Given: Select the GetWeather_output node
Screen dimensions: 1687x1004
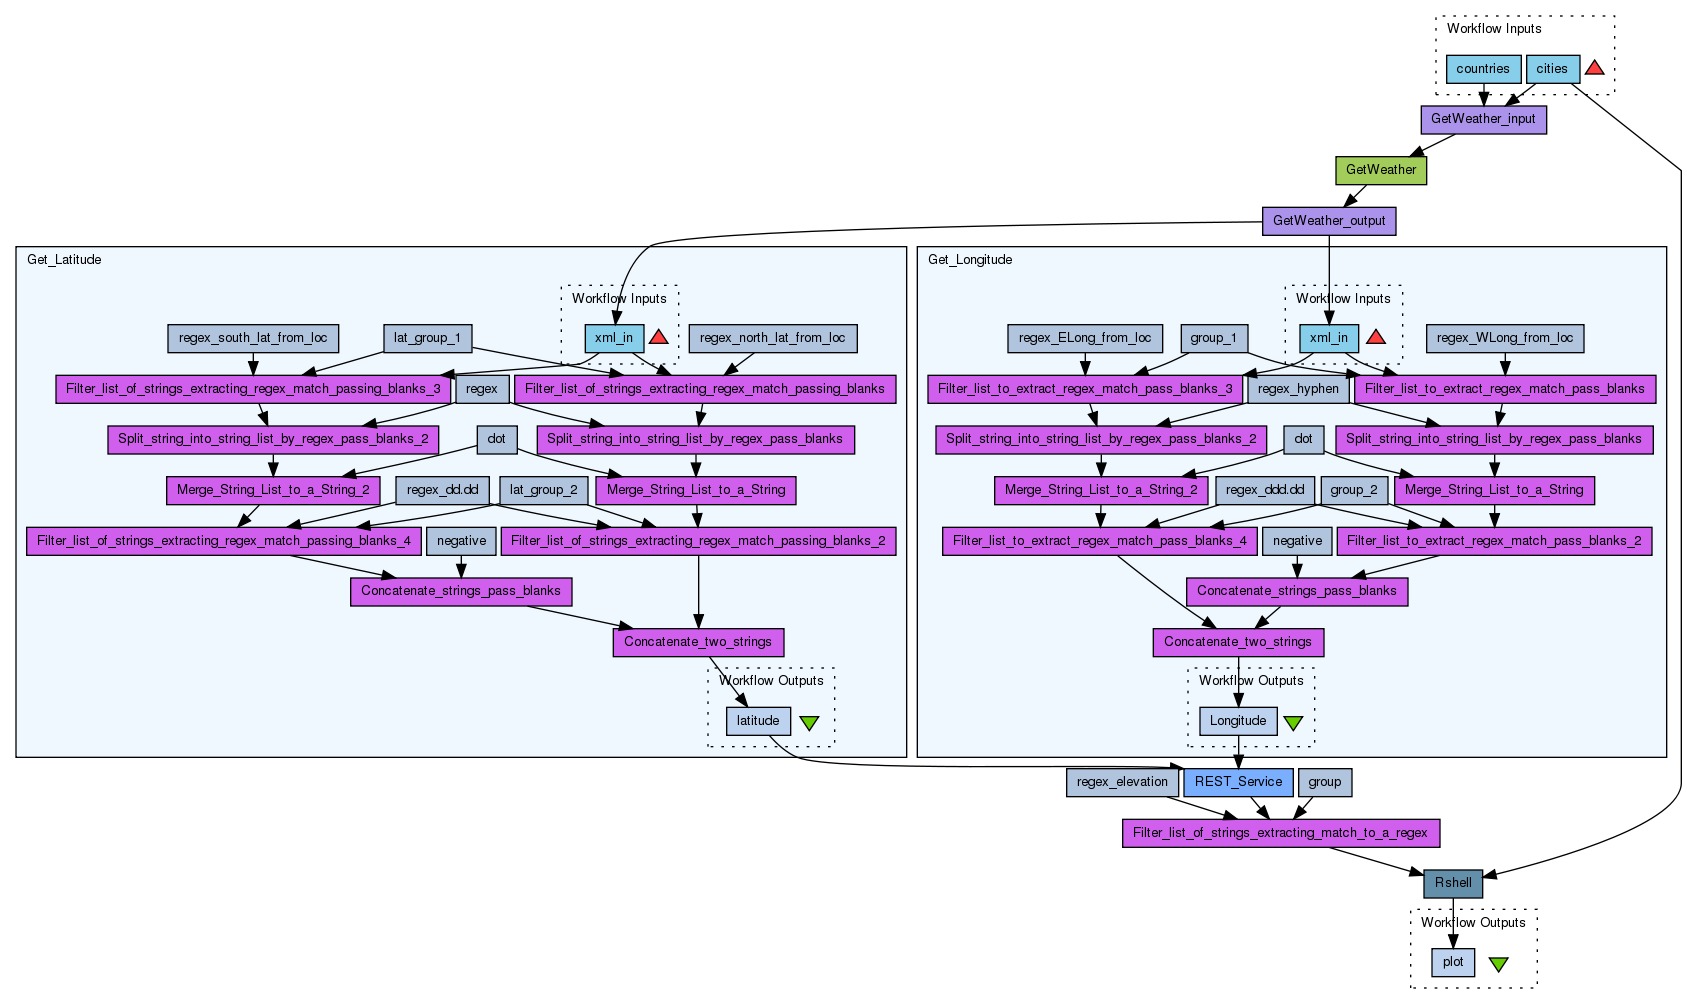Looking at the screenshot, I should pyautogui.click(x=1328, y=221).
